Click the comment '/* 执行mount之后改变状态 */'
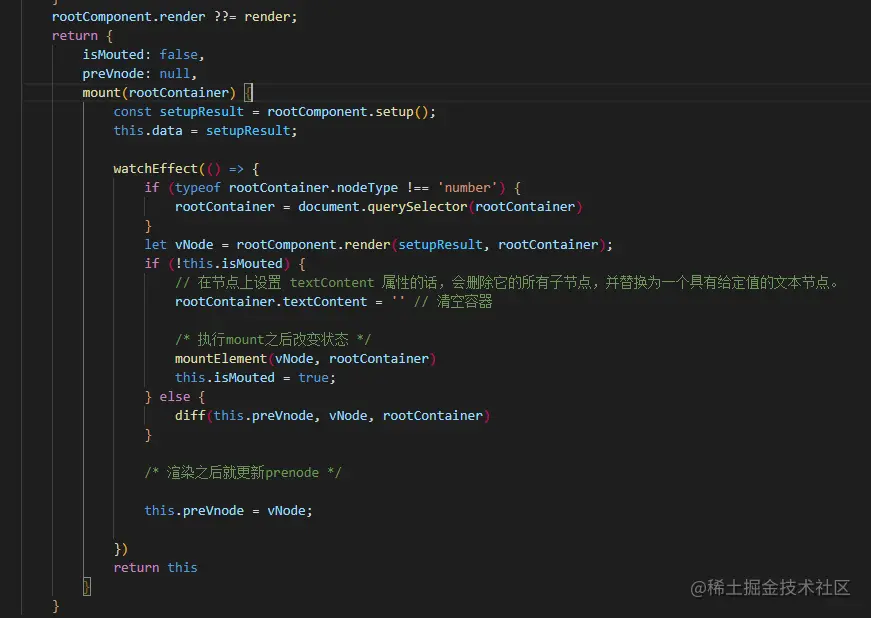 [273, 339]
